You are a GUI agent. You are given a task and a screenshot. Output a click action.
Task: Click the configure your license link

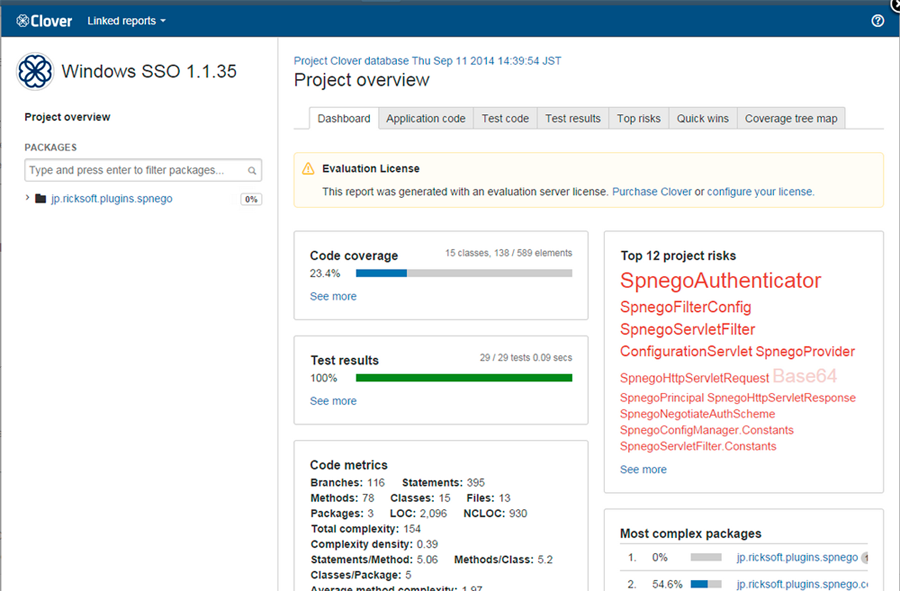tap(759, 192)
